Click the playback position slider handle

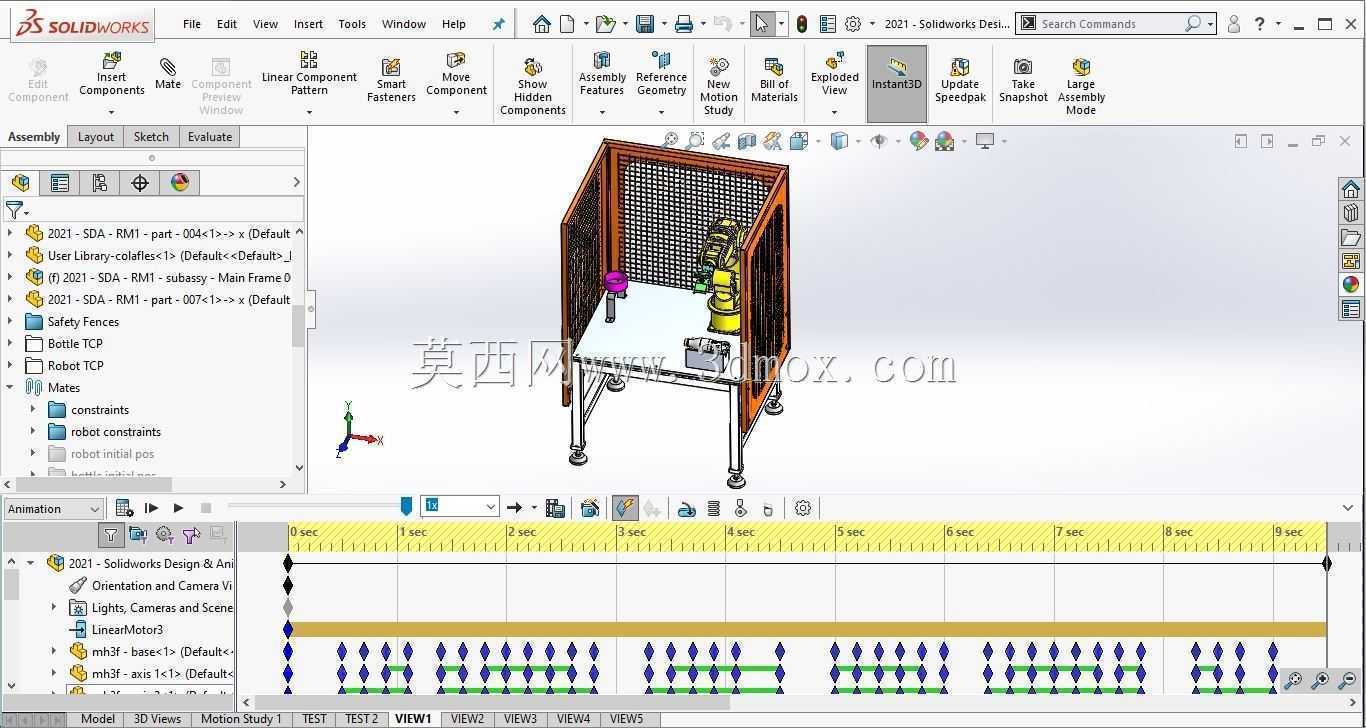pyautogui.click(x=406, y=506)
